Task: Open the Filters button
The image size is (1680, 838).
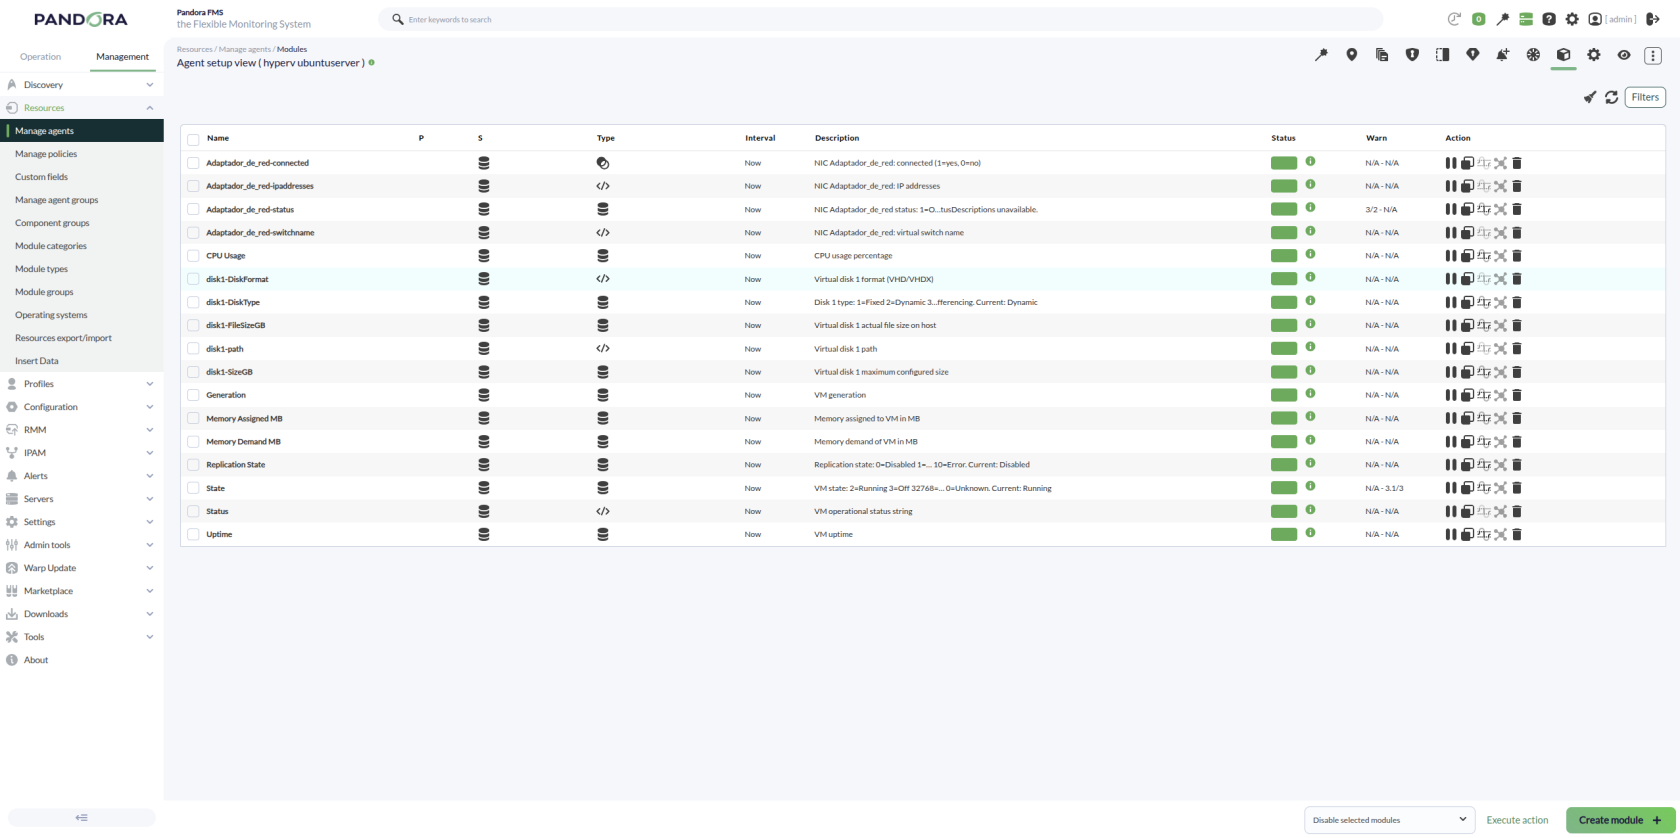Action: (1645, 97)
